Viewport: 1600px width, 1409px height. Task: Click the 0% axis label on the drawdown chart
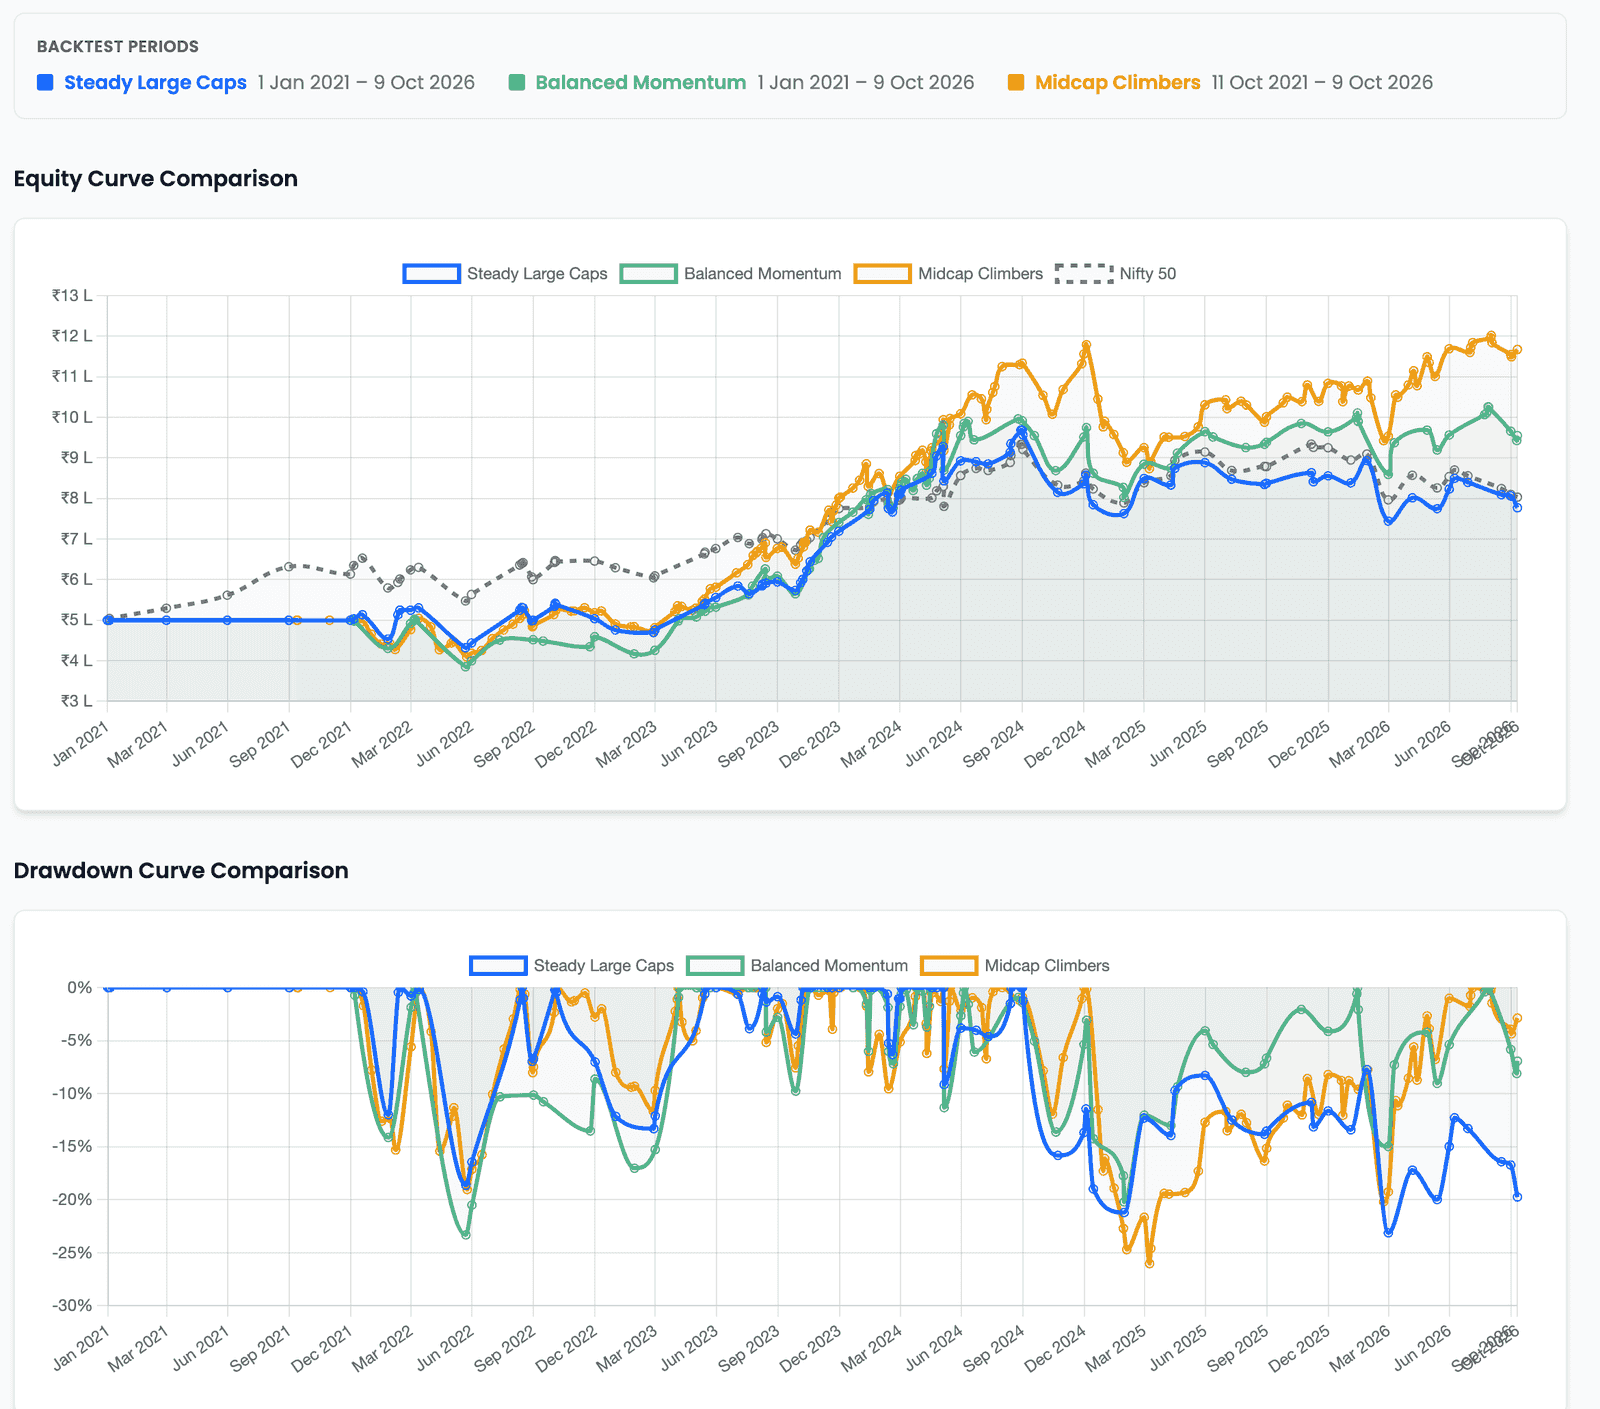coord(79,987)
